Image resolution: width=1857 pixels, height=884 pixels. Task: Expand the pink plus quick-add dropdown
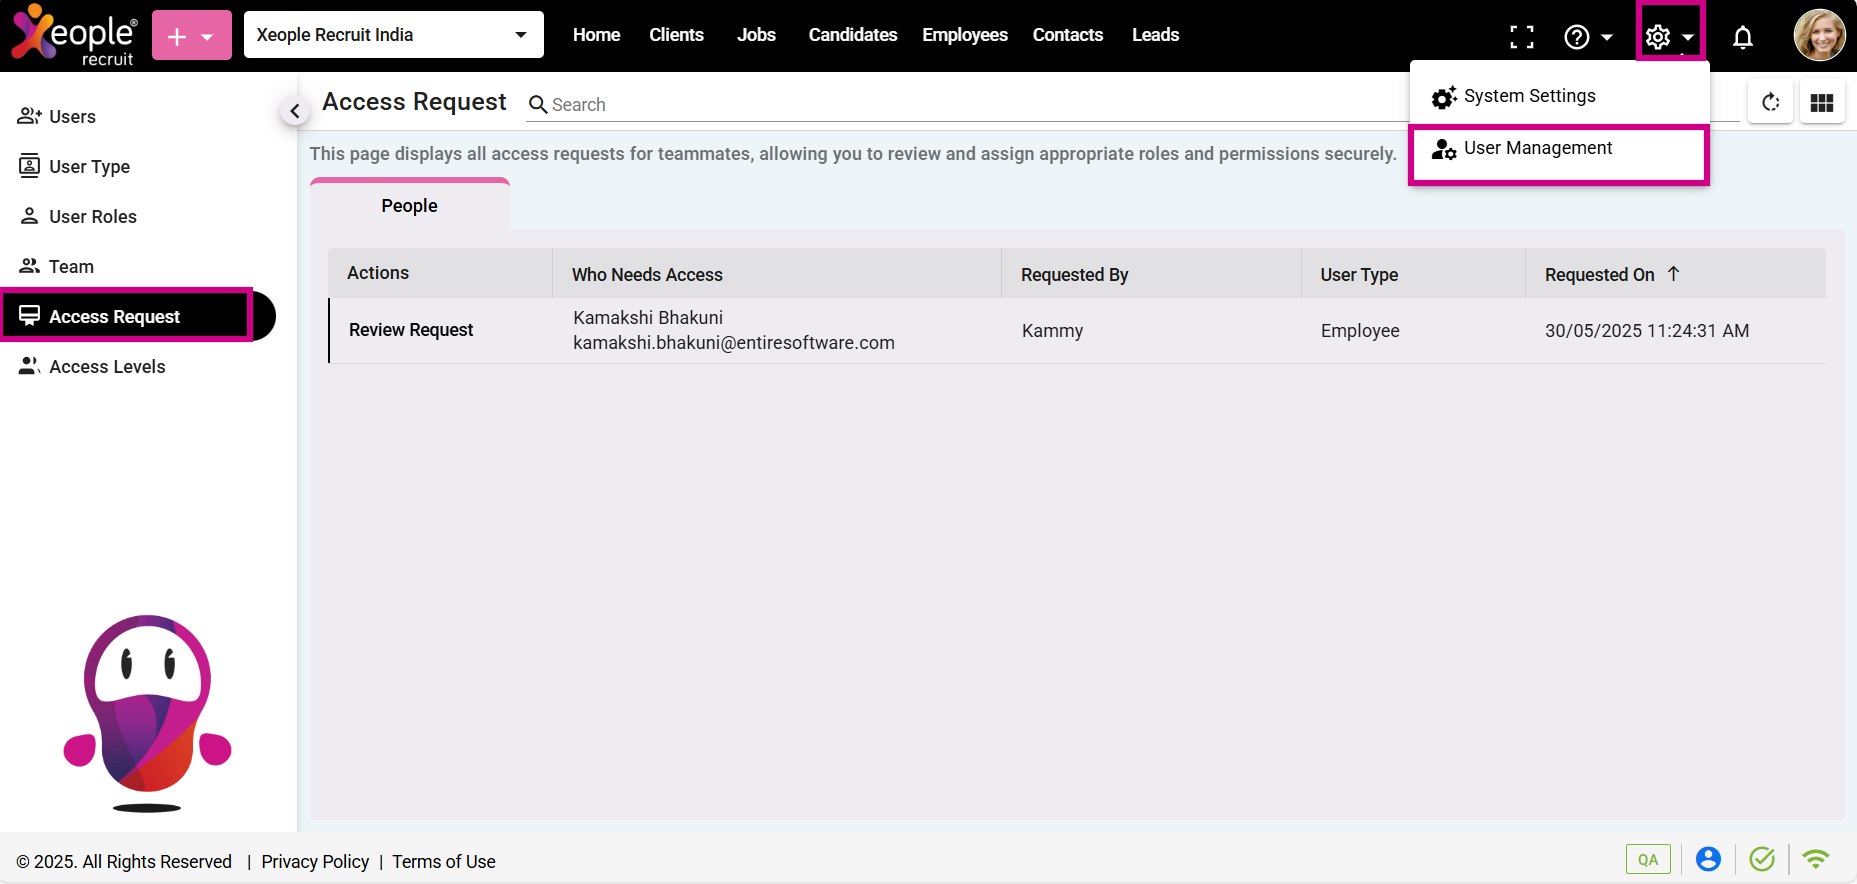click(191, 36)
